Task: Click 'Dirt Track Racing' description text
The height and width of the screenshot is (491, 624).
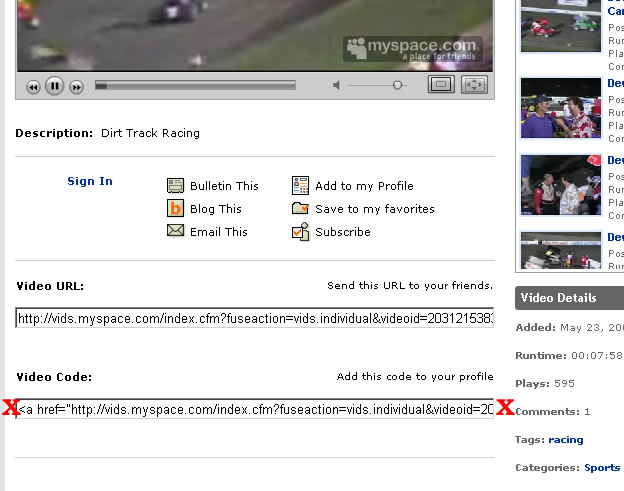Action: tap(150, 133)
